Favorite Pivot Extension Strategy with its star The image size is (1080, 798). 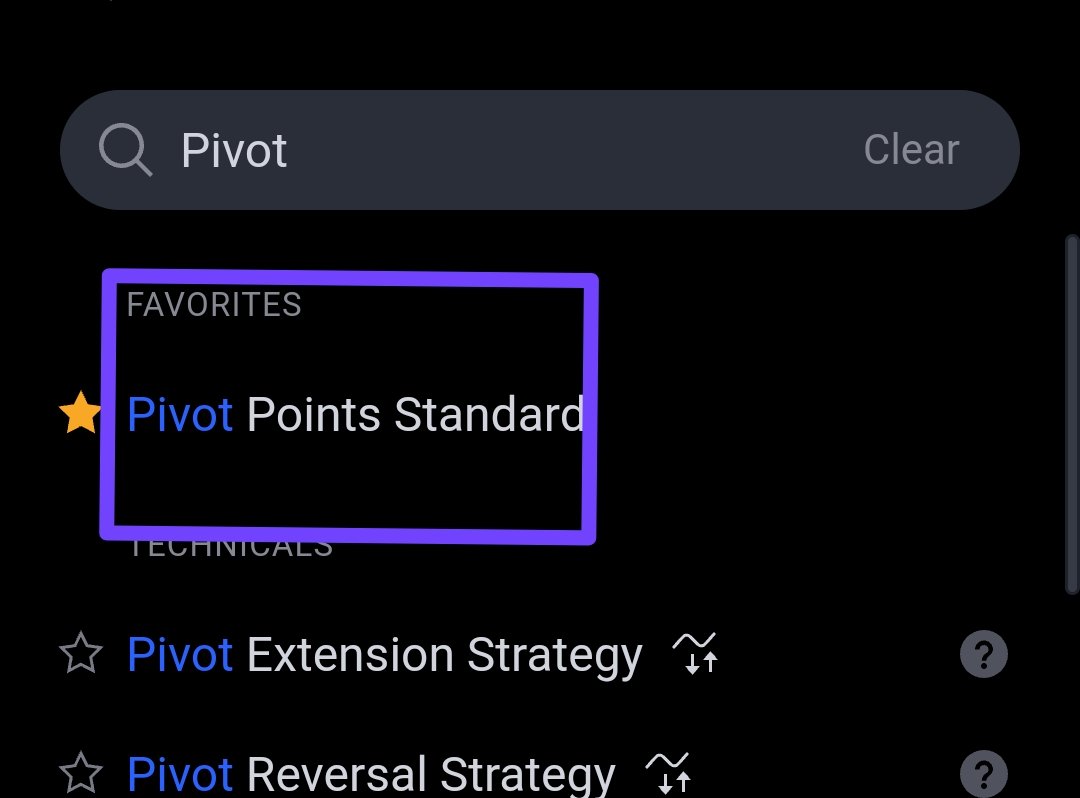pos(81,653)
